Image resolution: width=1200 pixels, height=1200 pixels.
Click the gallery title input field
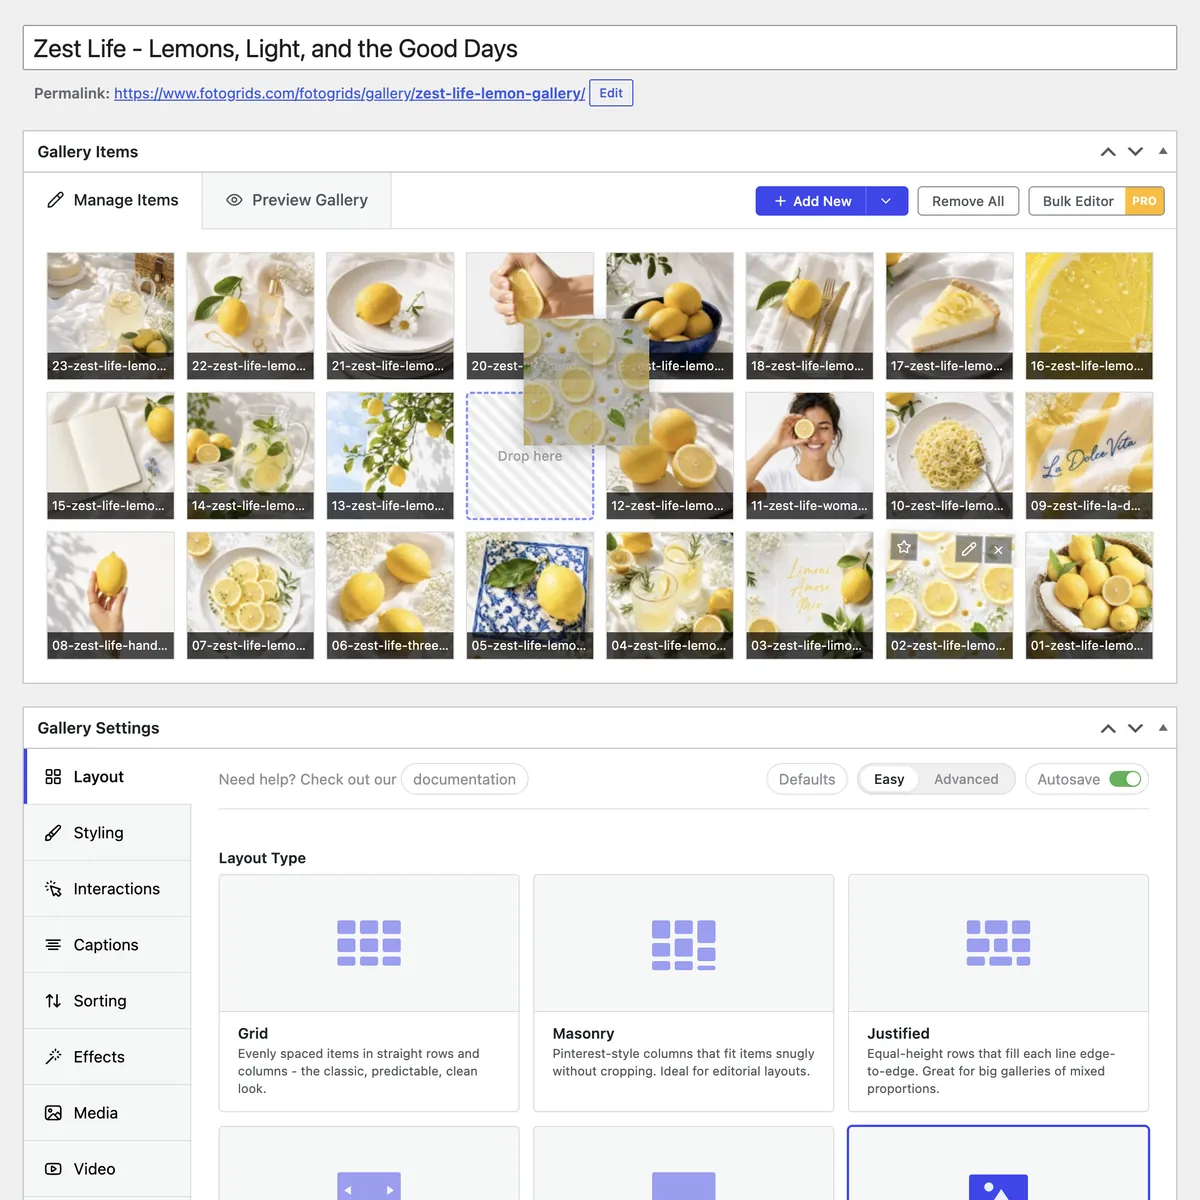coord(600,48)
